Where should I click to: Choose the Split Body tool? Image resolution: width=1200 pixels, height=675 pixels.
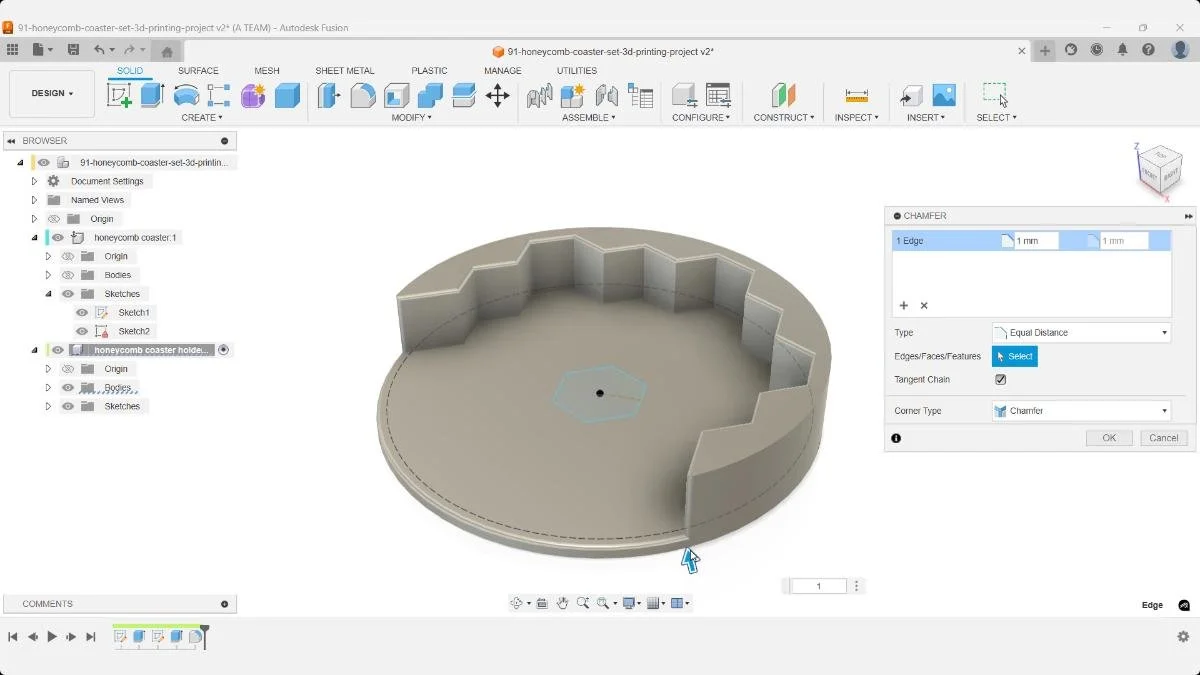[x=464, y=95]
